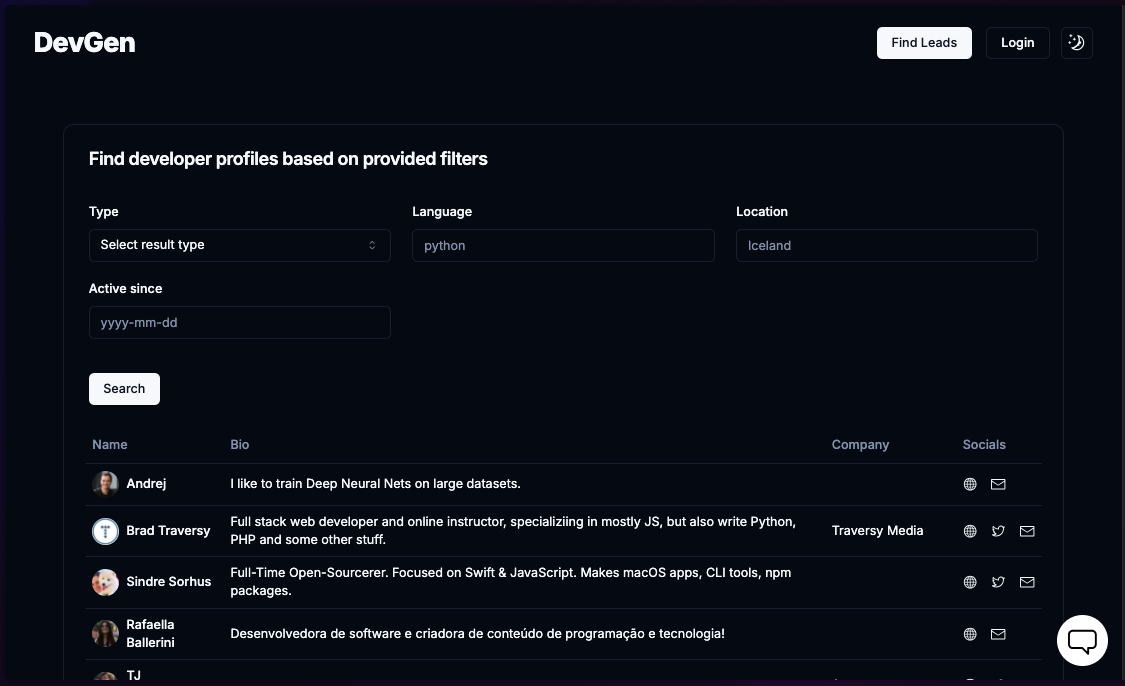The image size is (1125, 686).
Task: Open the Login page
Action: 1017,43
